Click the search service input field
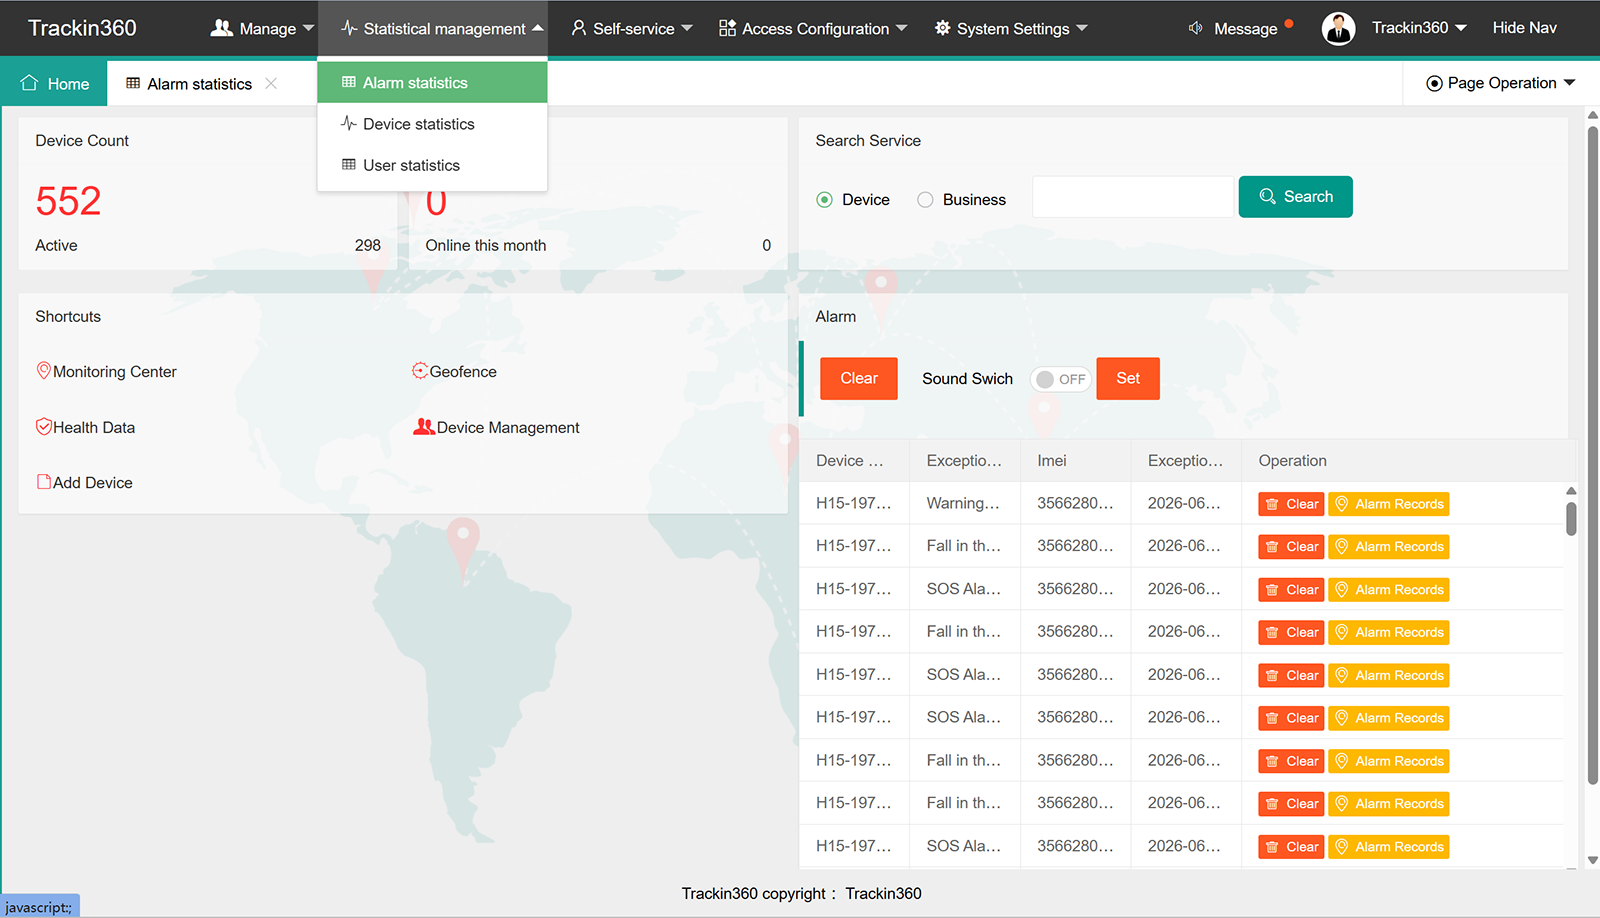The height and width of the screenshot is (918, 1600). coord(1133,197)
